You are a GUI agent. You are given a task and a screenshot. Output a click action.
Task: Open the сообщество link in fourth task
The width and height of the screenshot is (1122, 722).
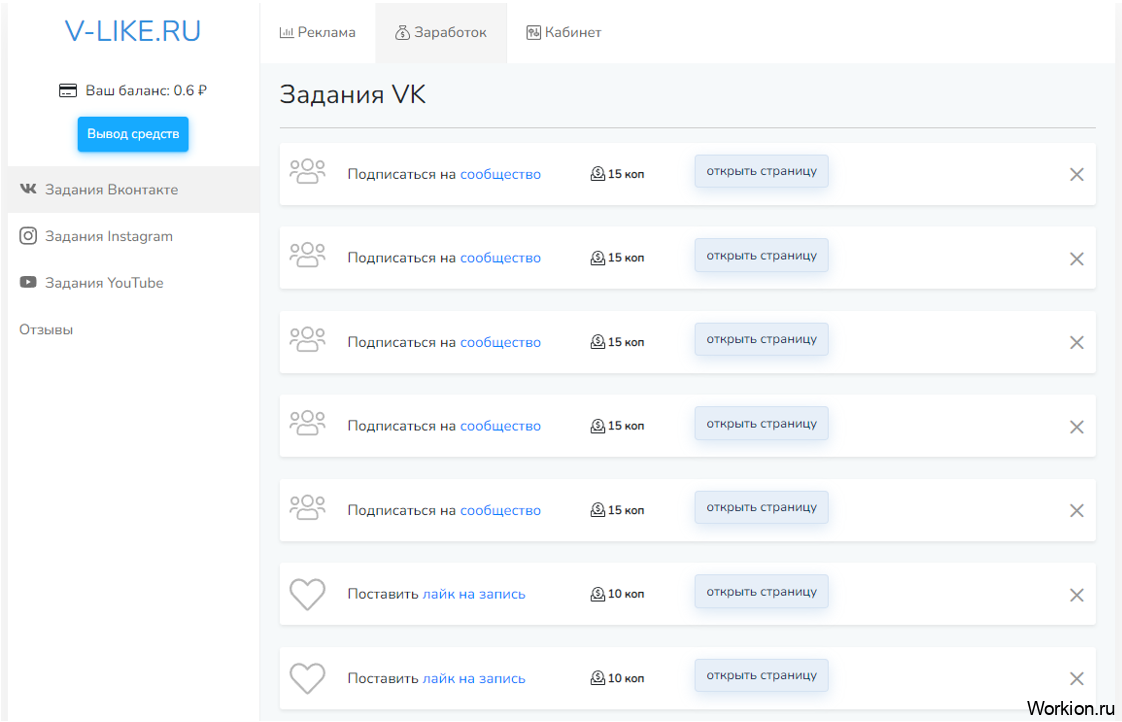pyautogui.click(x=500, y=426)
